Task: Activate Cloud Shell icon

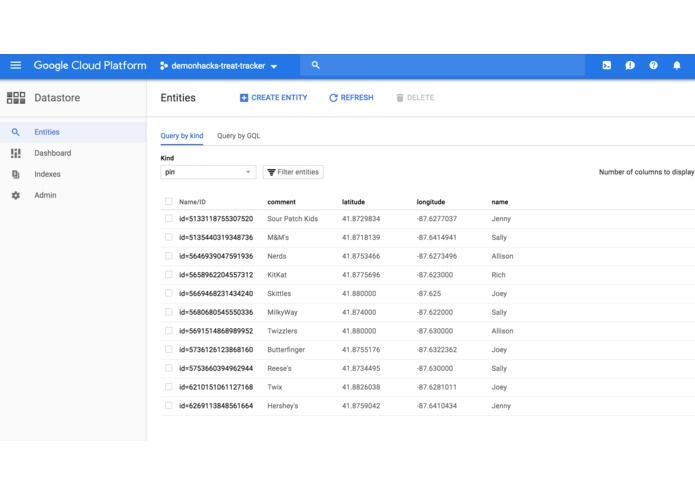Action: [607, 66]
